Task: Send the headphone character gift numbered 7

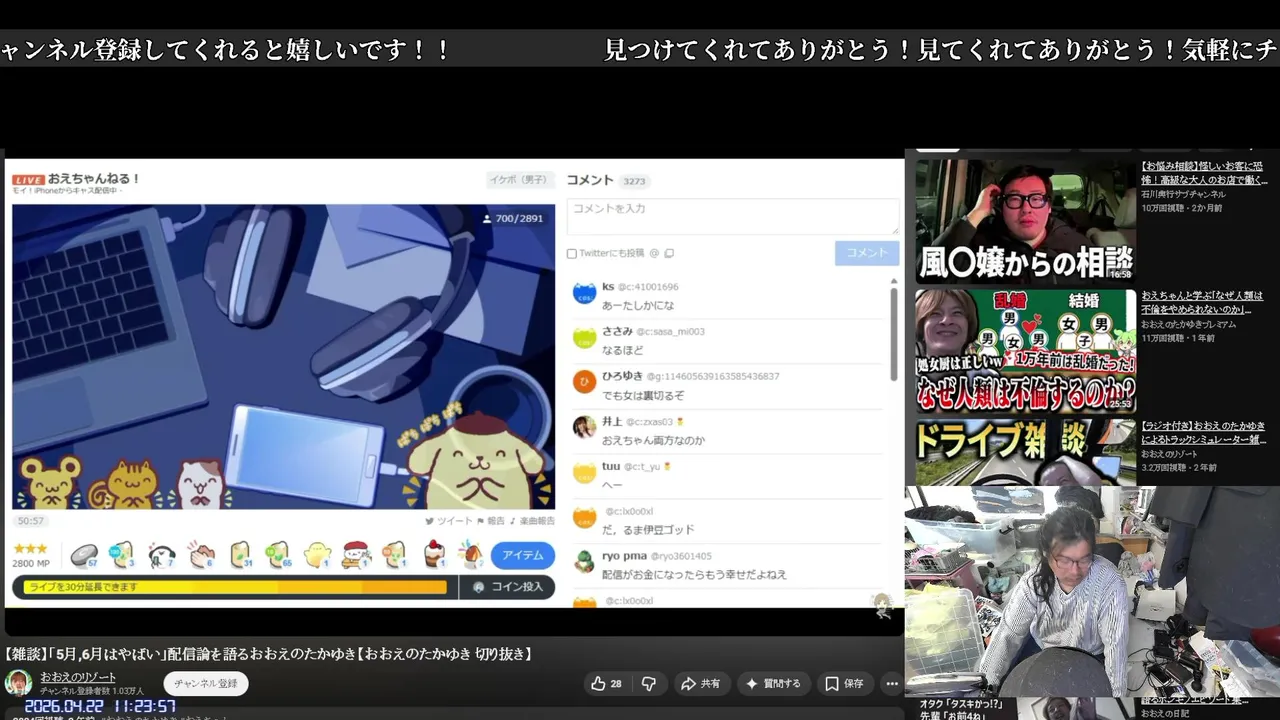Action: point(161,555)
